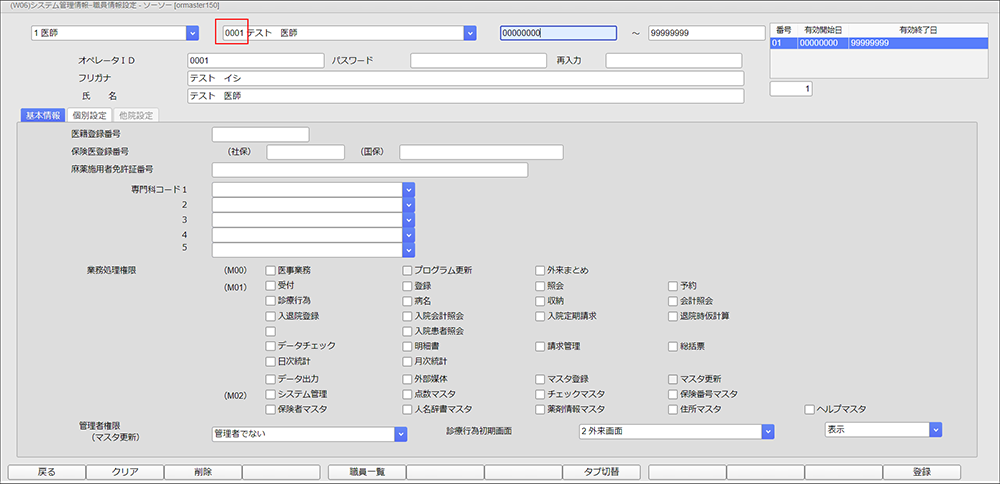Open the 1 医師 staff type dropdown
This screenshot has height=484, width=1000.
(192, 33)
